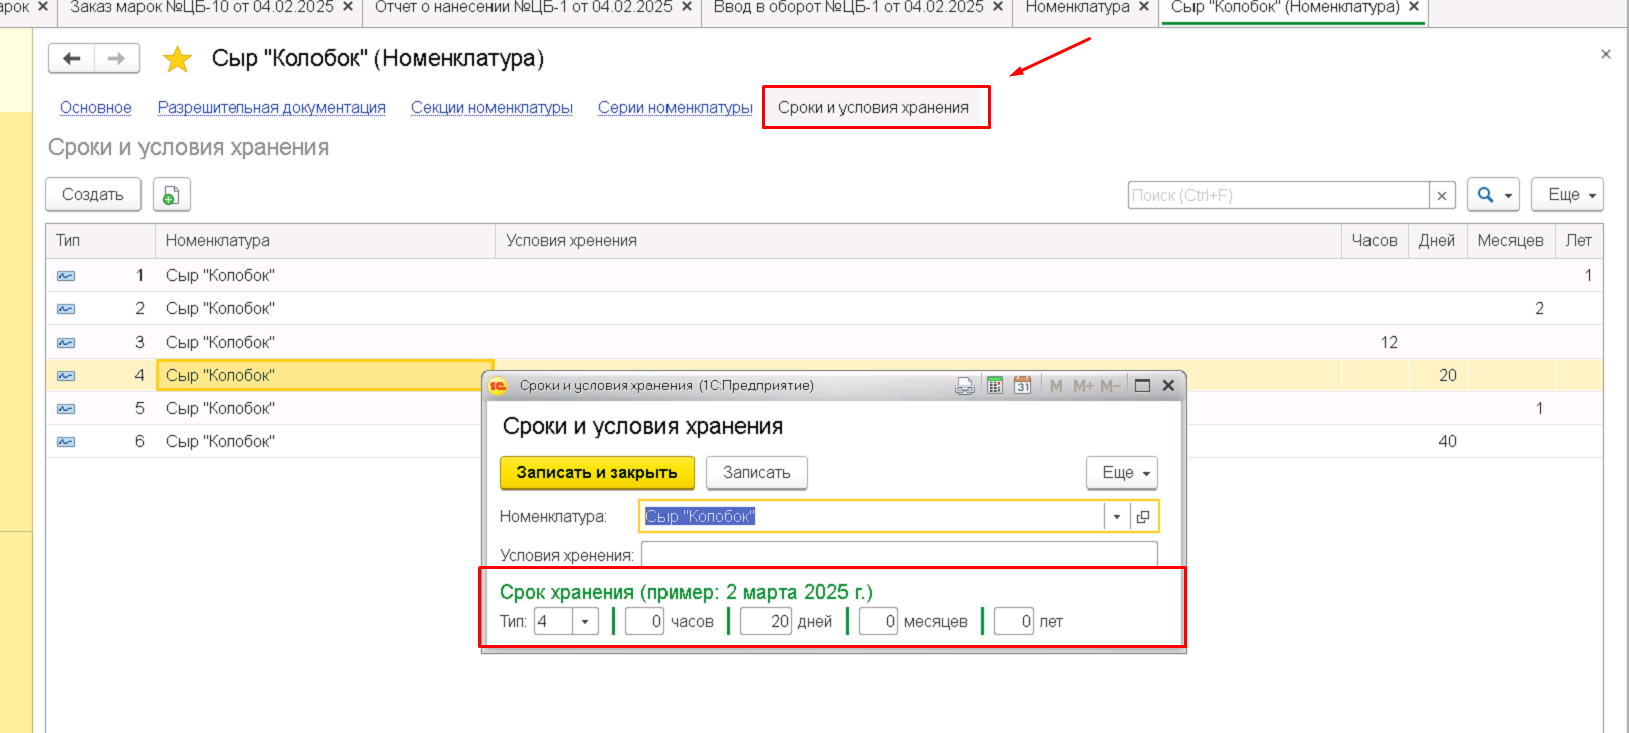
Task: Sort by the Тип column header
Action: [100, 241]
